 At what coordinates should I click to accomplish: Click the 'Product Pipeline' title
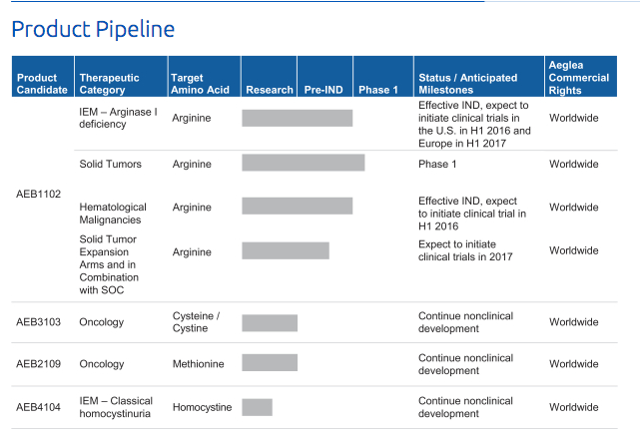93,29
